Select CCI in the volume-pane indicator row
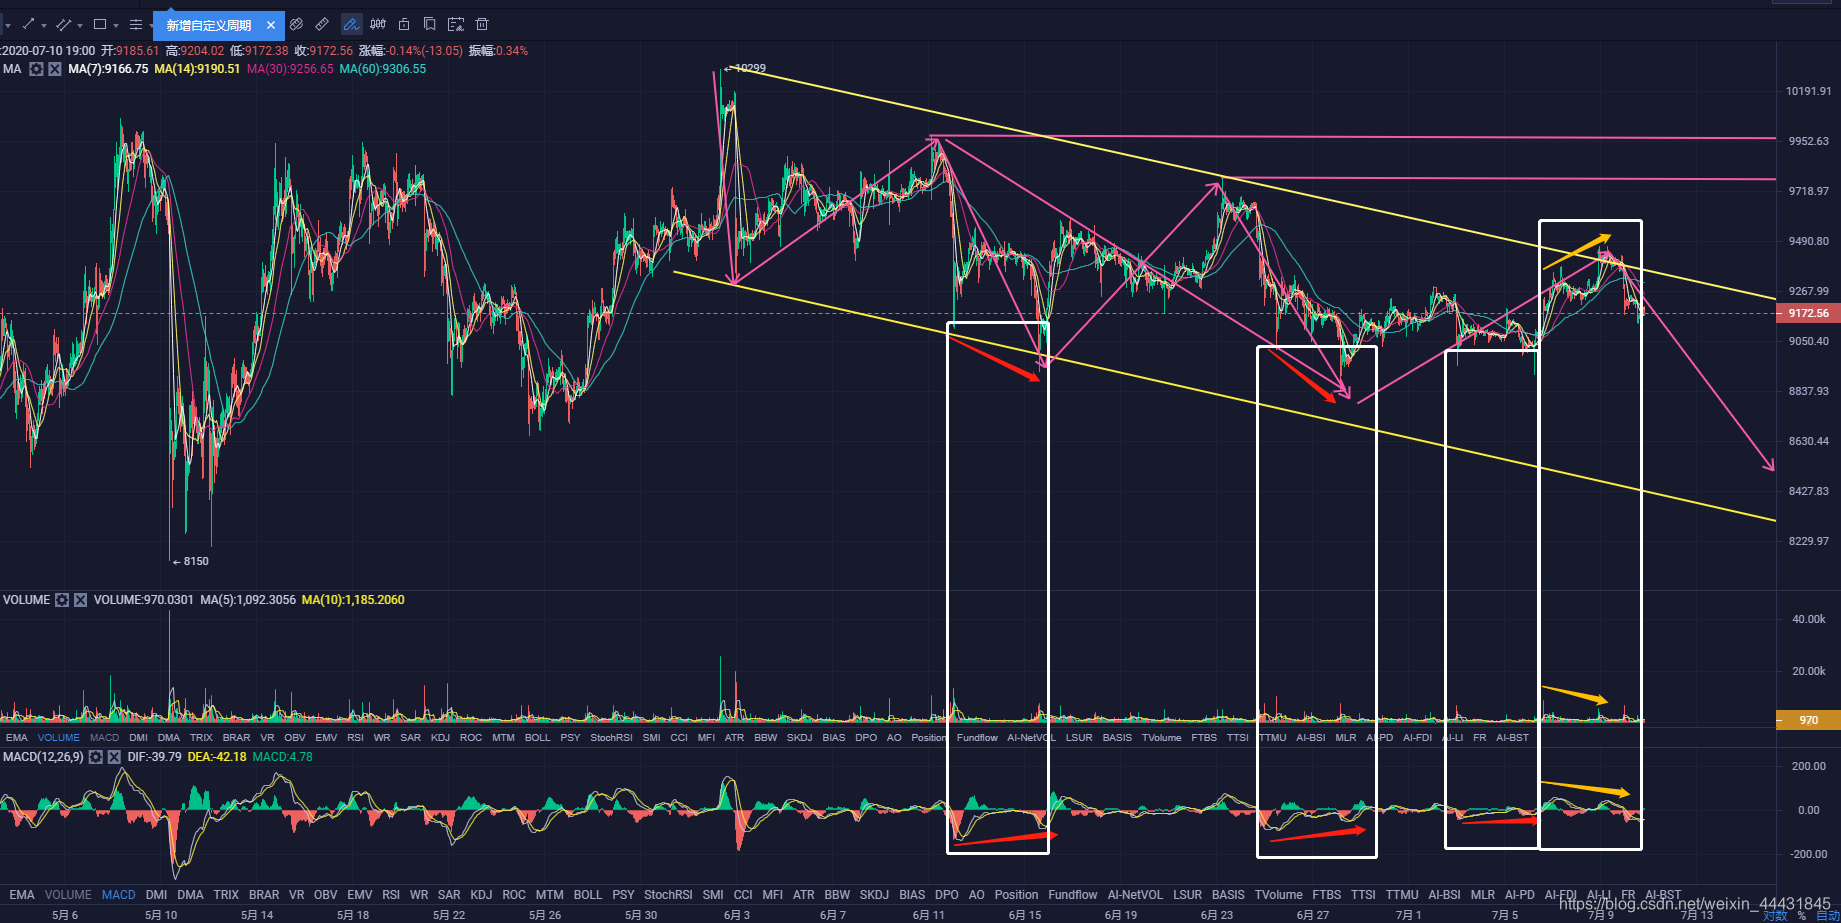Viewport: 1841px width, 923px height. (x=679, y=738)
